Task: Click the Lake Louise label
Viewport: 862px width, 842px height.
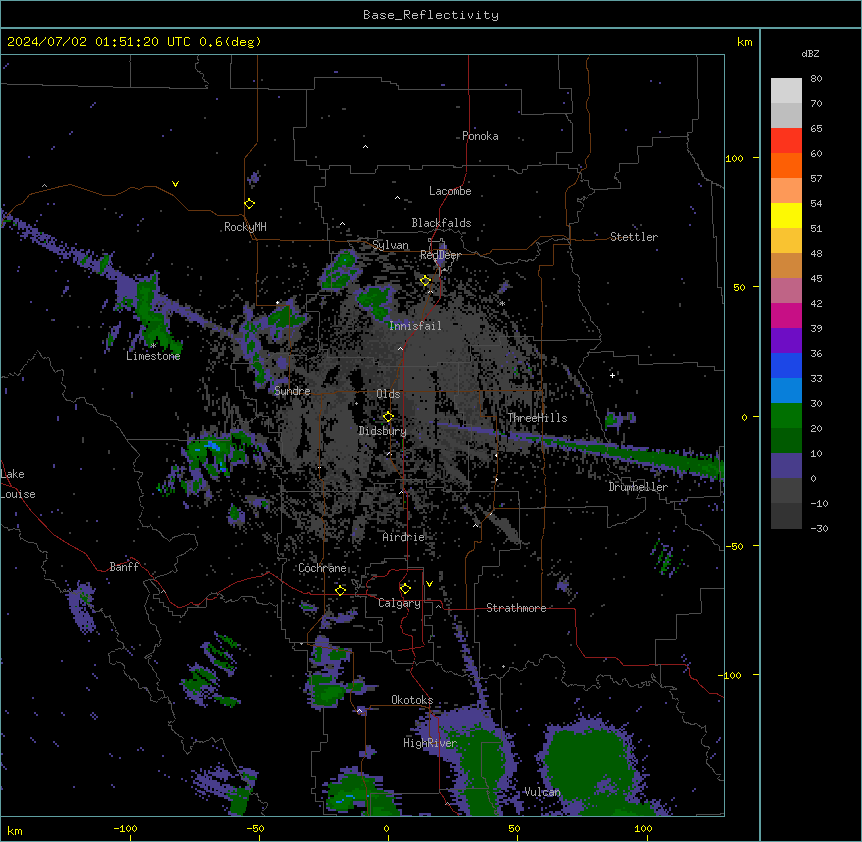Action: pos(18,484)
